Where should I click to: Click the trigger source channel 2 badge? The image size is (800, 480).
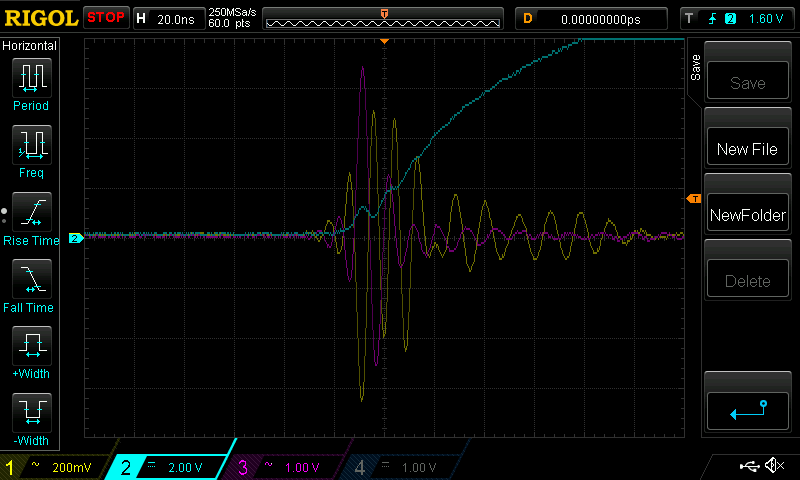pyautogui.click(x=730, y=19)
